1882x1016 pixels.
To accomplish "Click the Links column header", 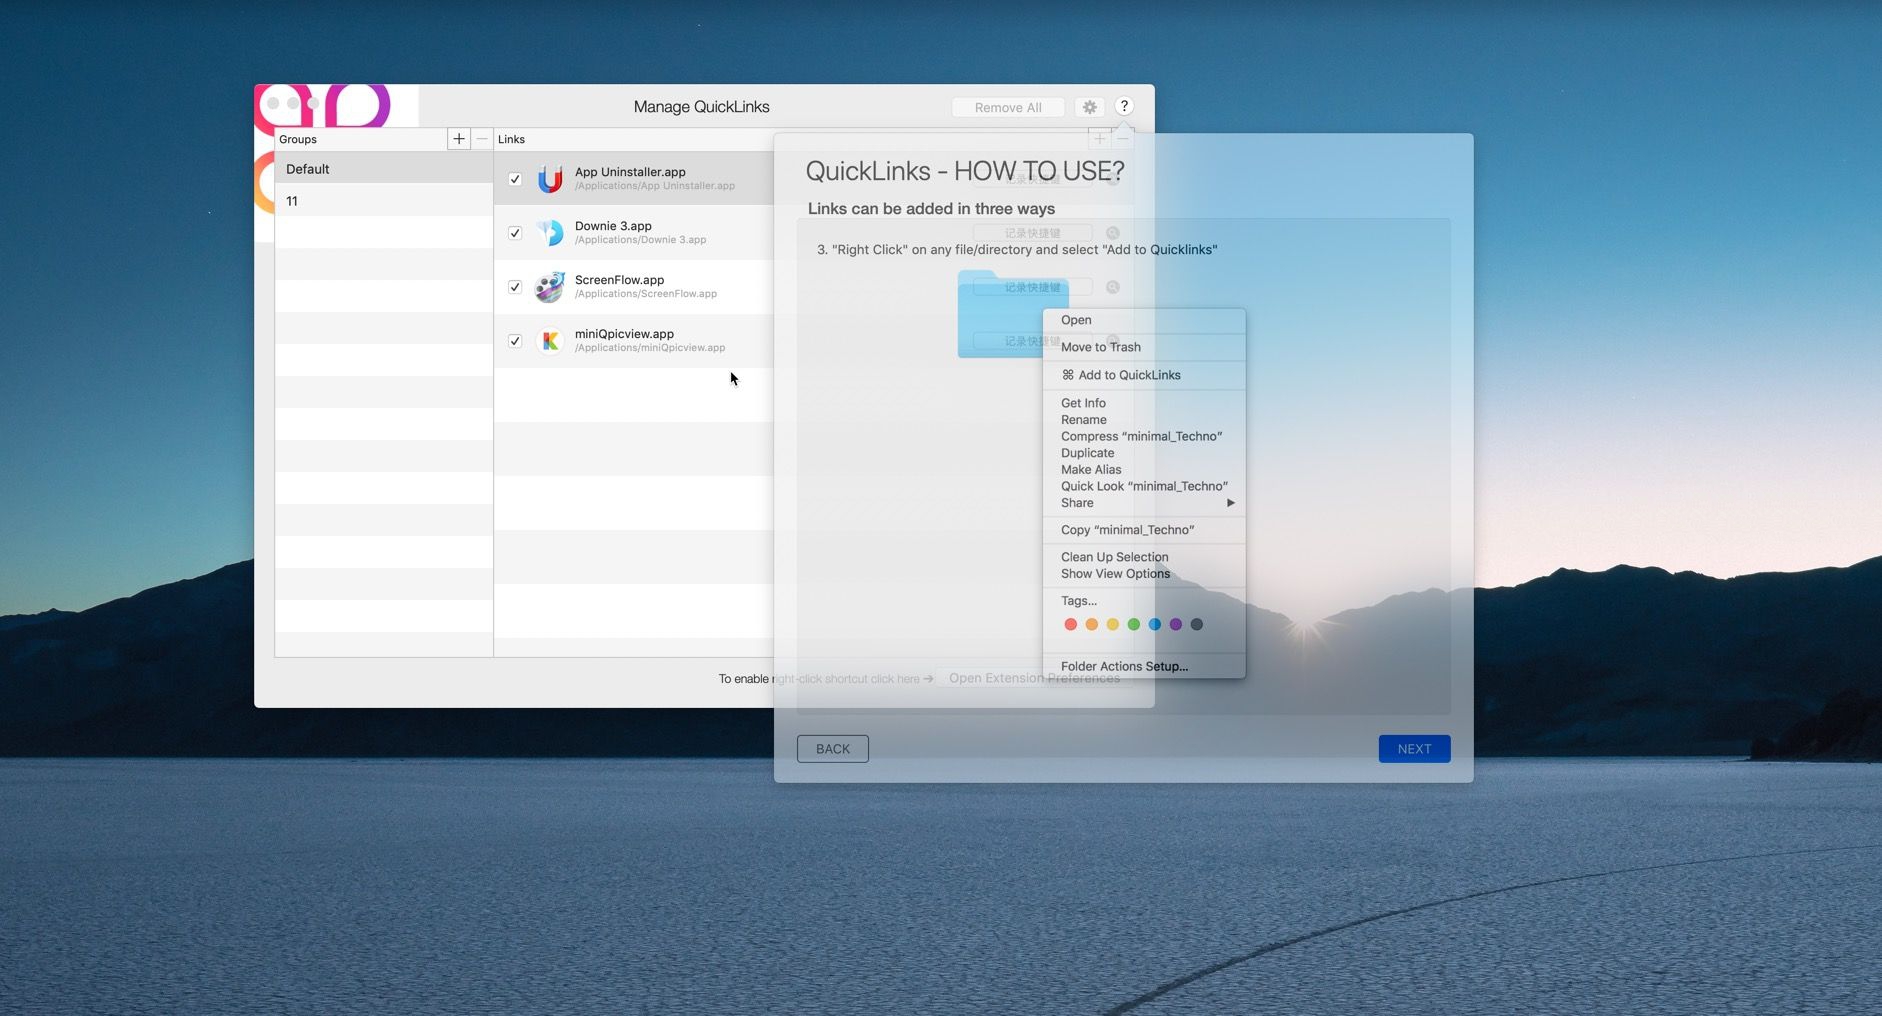I will click(x=511, y=139).
